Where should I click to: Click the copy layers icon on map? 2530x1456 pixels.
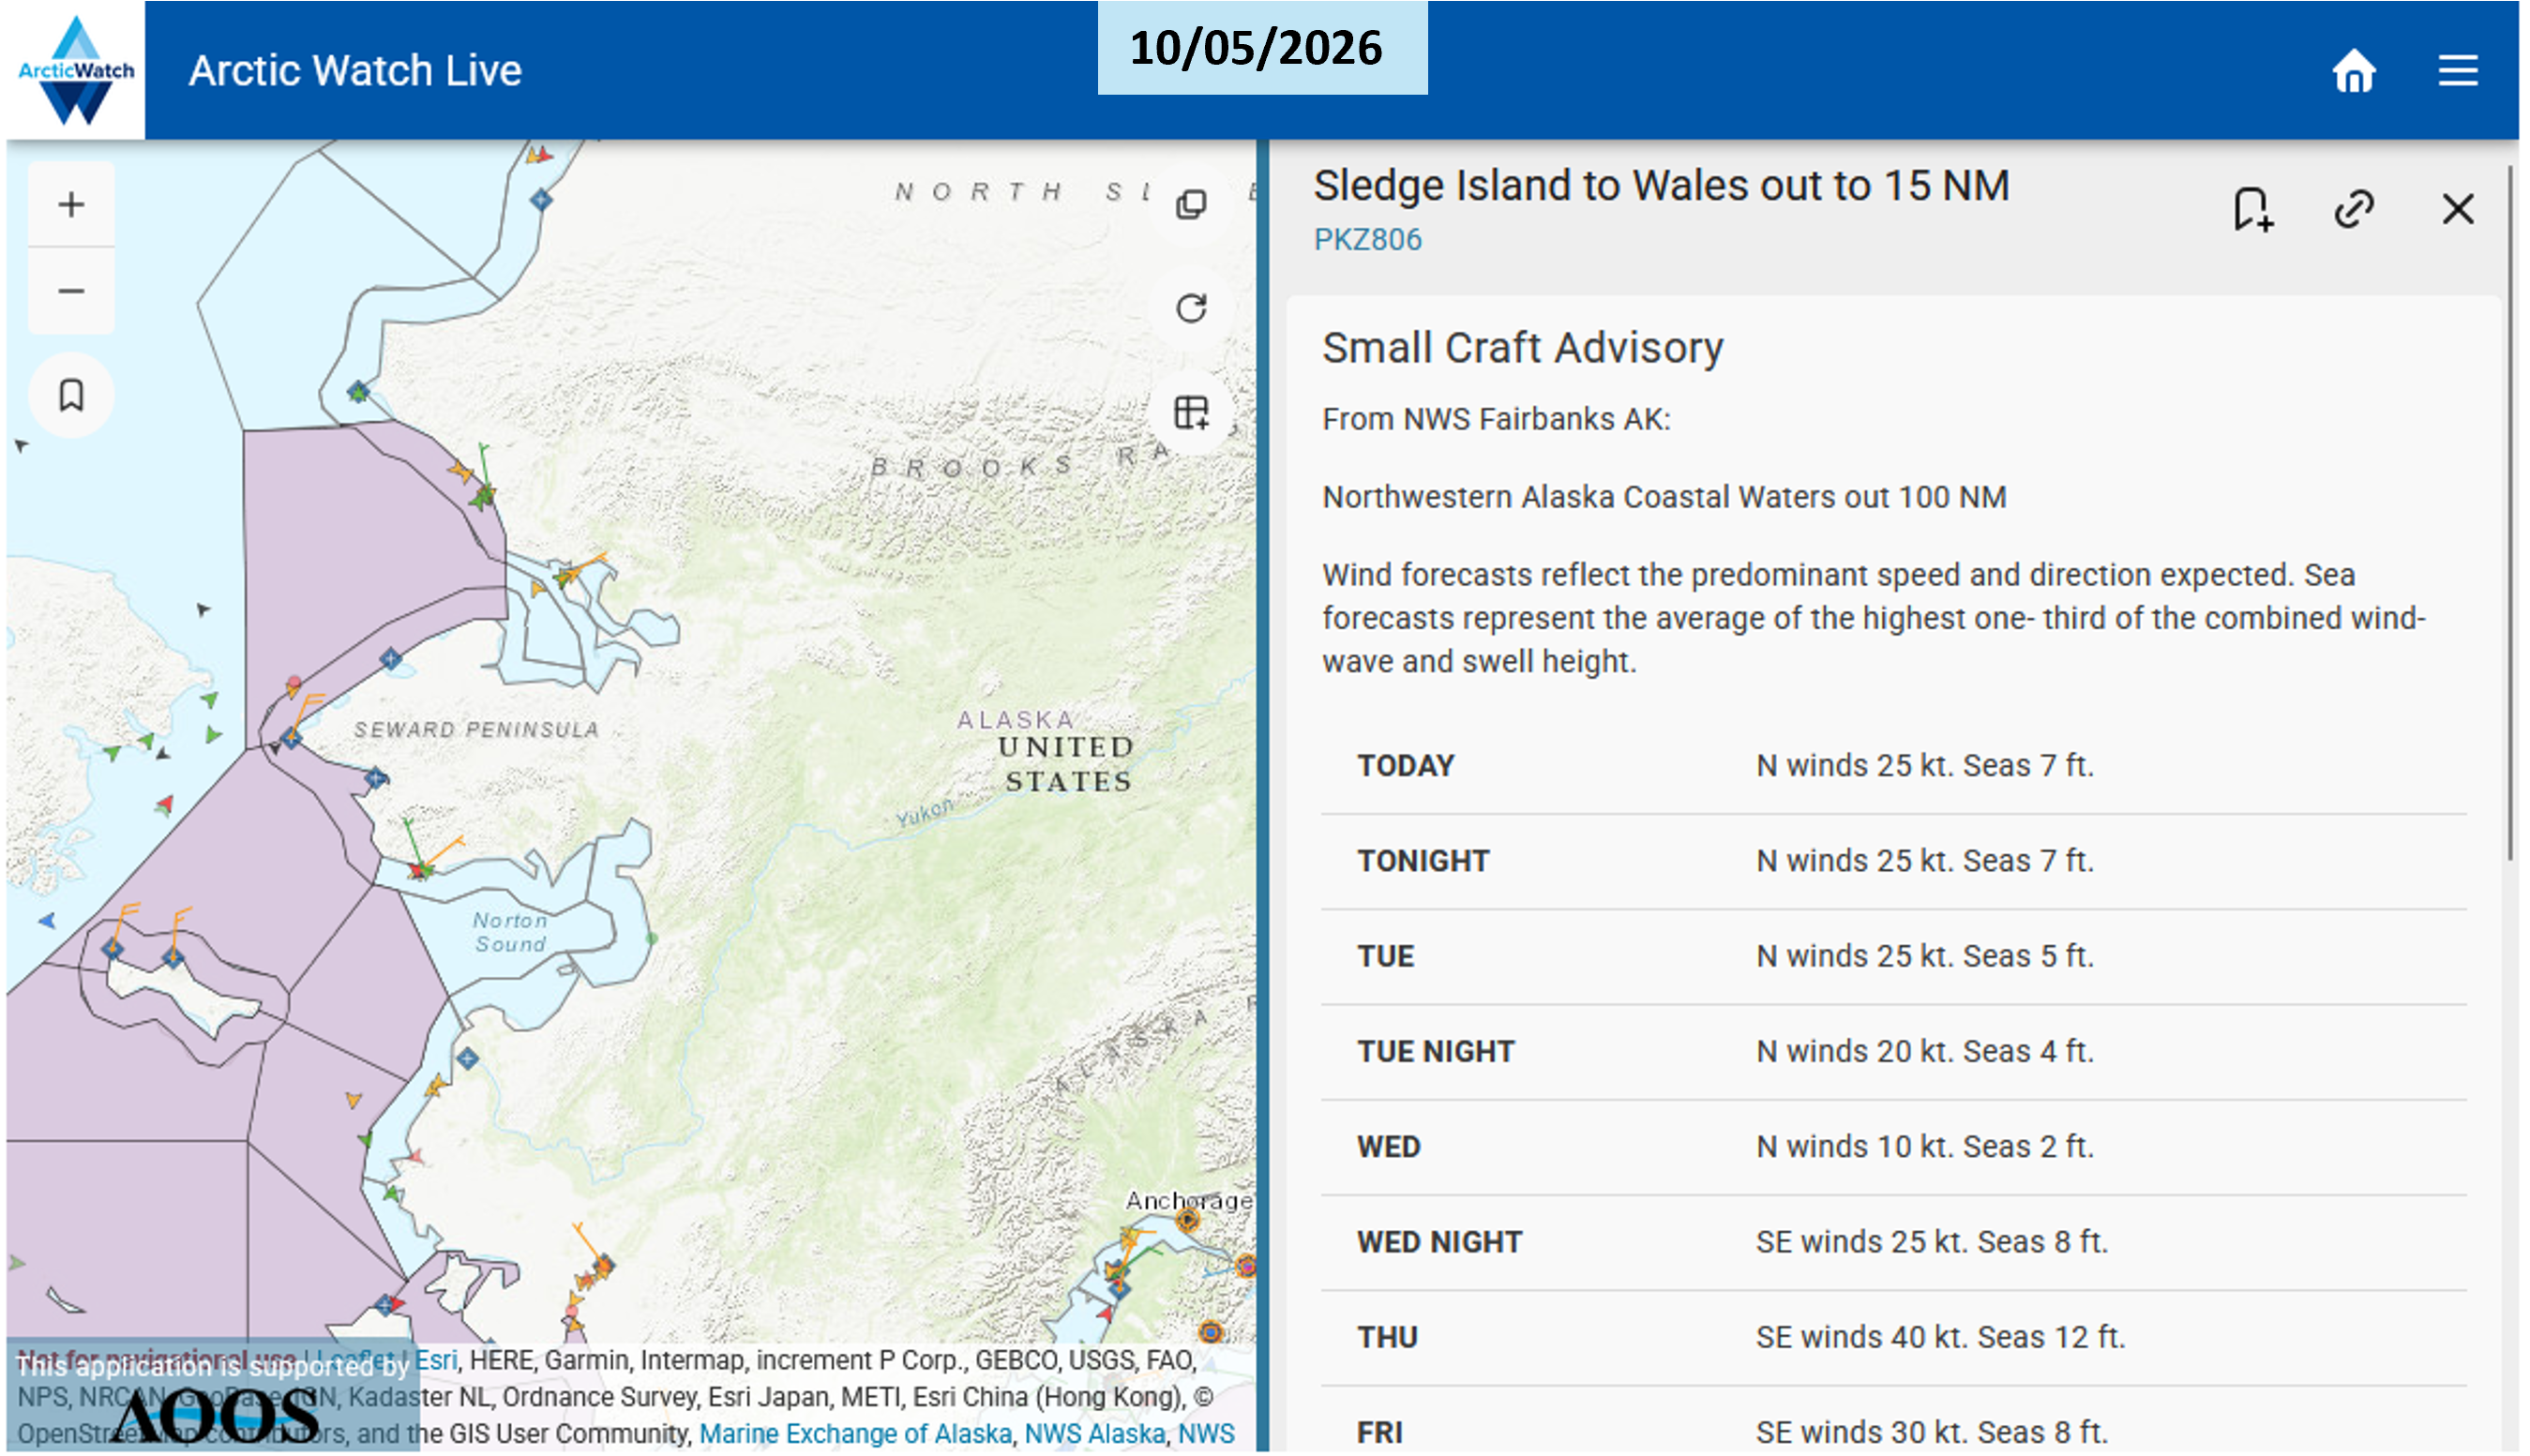tap(1191, 205)
